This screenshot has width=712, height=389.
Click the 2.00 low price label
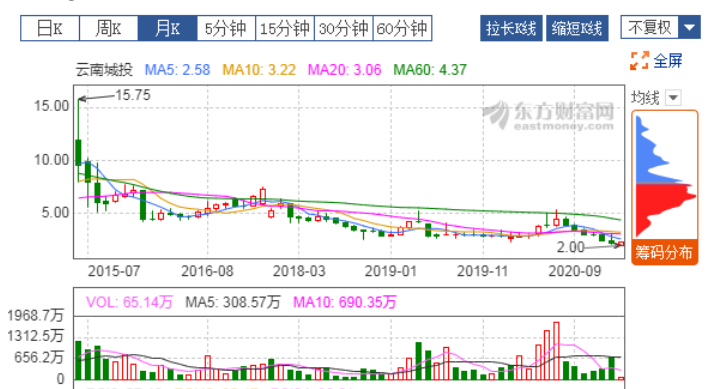570,247
